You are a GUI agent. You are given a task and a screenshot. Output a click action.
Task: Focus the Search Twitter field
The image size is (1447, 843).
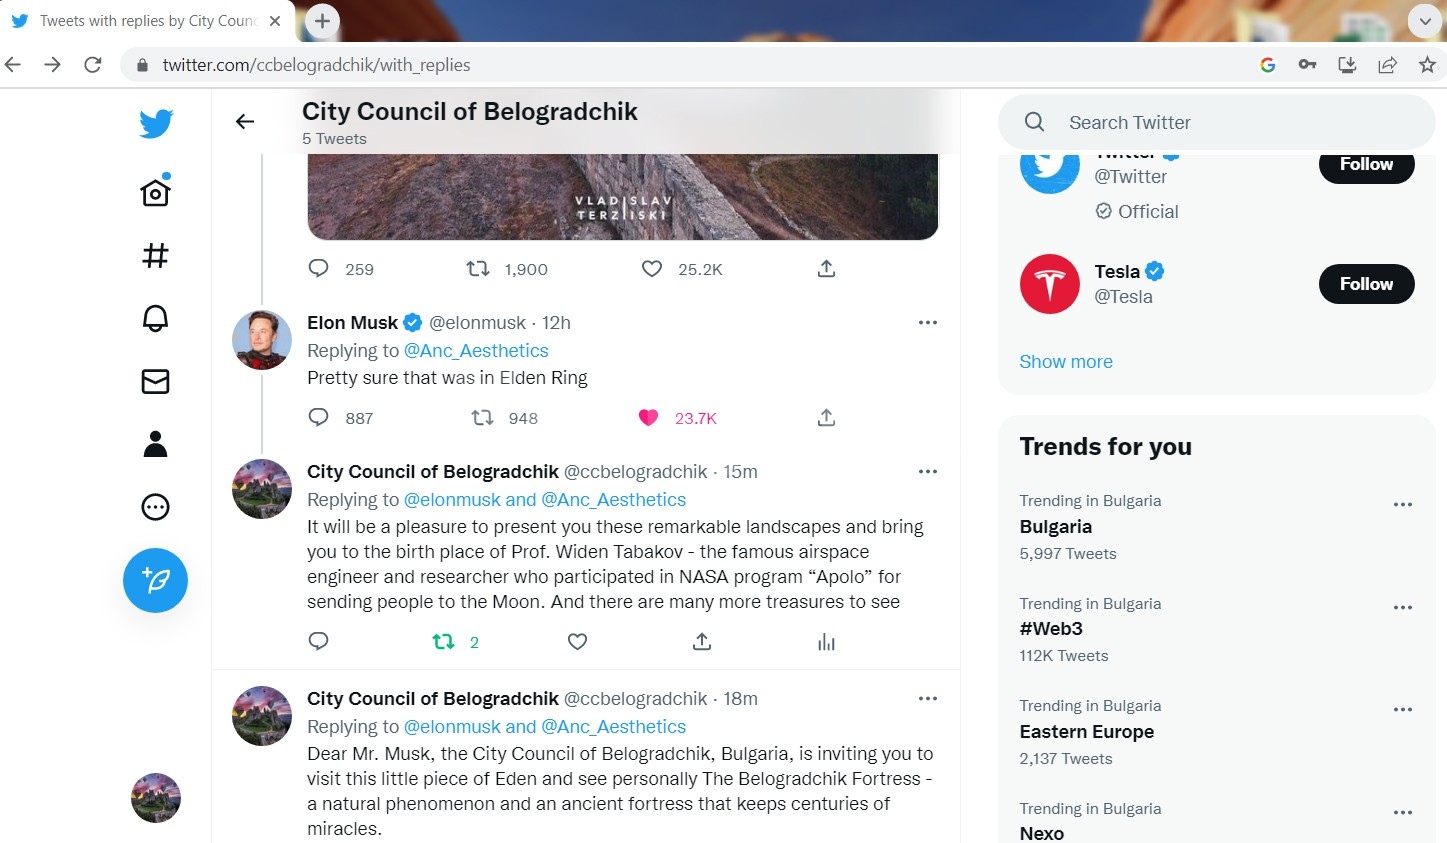(1217, 122)
